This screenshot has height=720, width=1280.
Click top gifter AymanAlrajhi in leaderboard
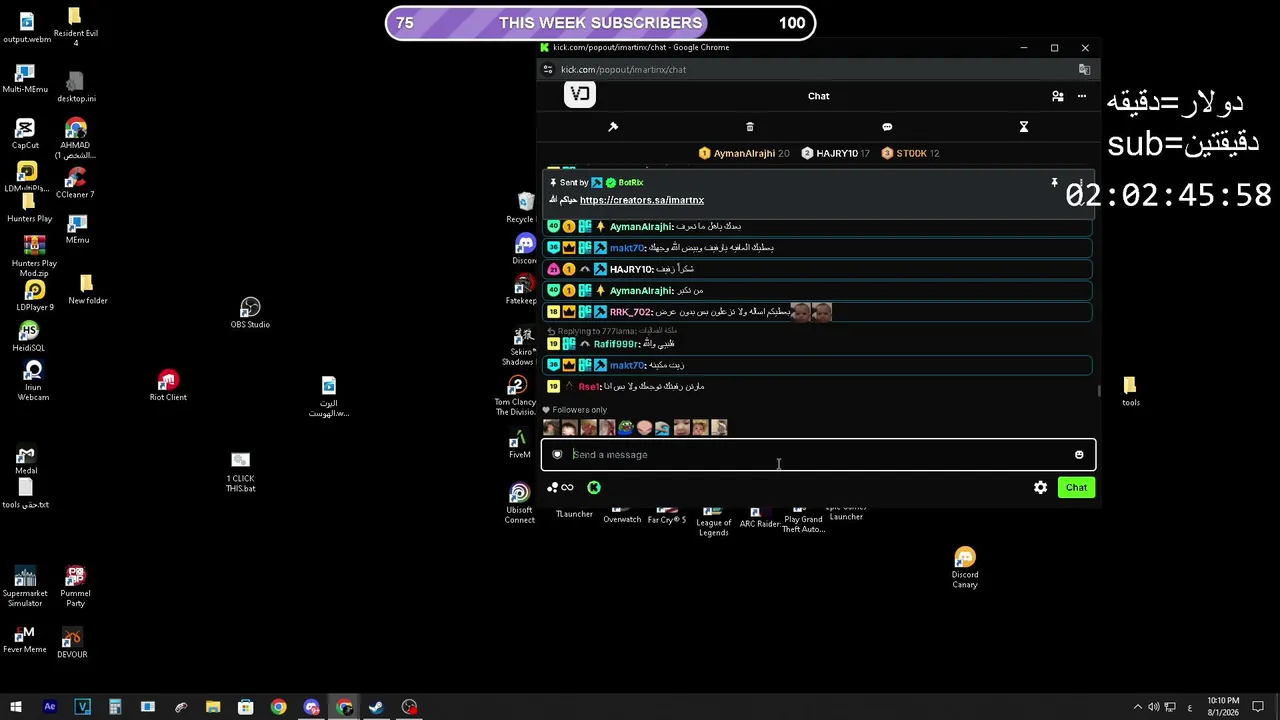(x=744, y=153)
